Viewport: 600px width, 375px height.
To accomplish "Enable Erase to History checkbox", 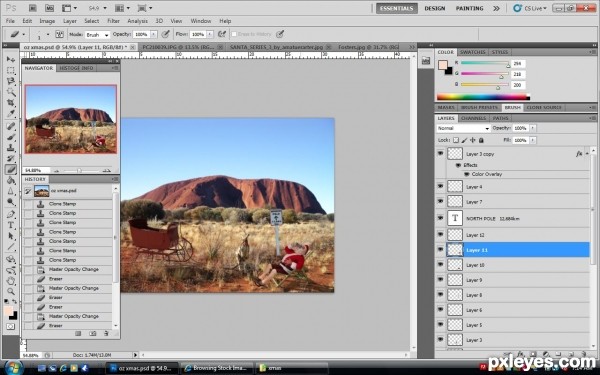I will (x=234, y=34).
